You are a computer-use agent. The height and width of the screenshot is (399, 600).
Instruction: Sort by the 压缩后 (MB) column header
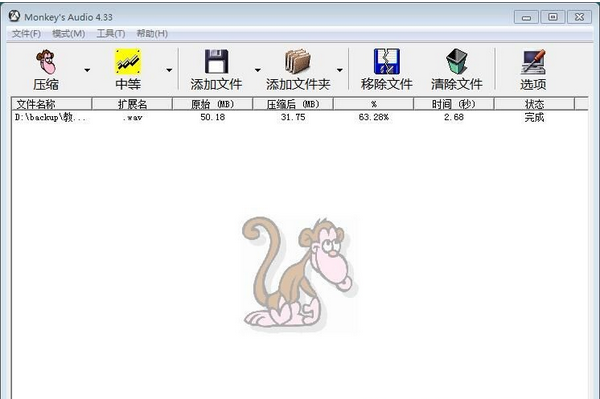[293, 104]
